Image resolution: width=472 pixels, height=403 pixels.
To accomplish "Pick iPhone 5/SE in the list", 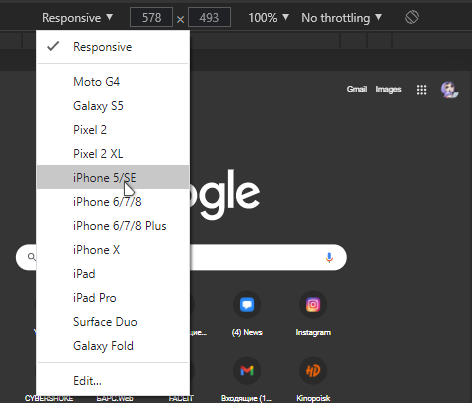I will pyautogui.click(x=113, y=177).
